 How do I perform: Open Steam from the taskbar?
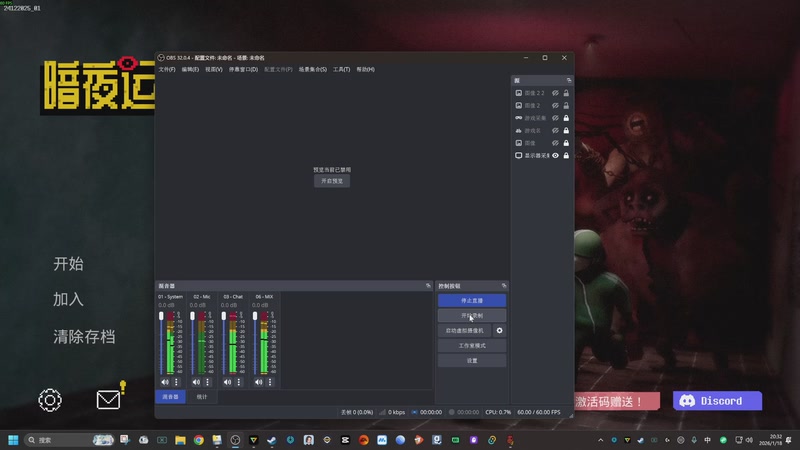click(x=272, y=440)
